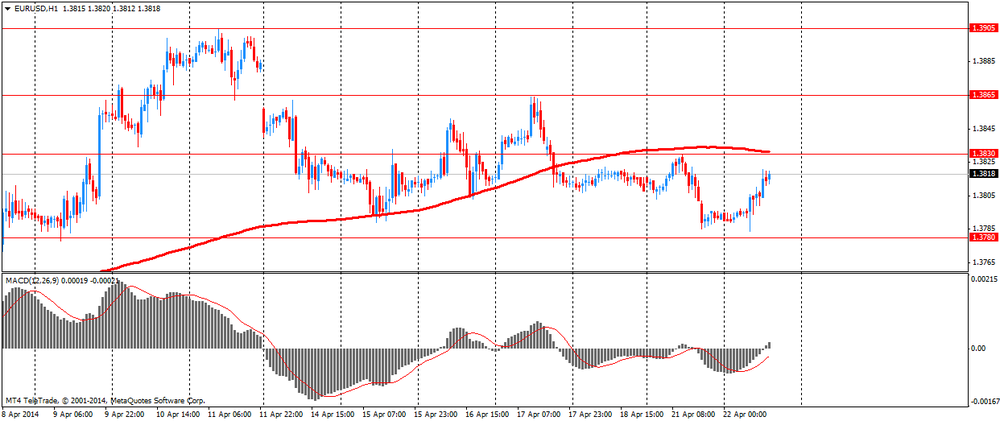Open the dropdown arrow beside EURUSD,H1
The height and width of the screenshot is (421, 1000).
point(8,8)
